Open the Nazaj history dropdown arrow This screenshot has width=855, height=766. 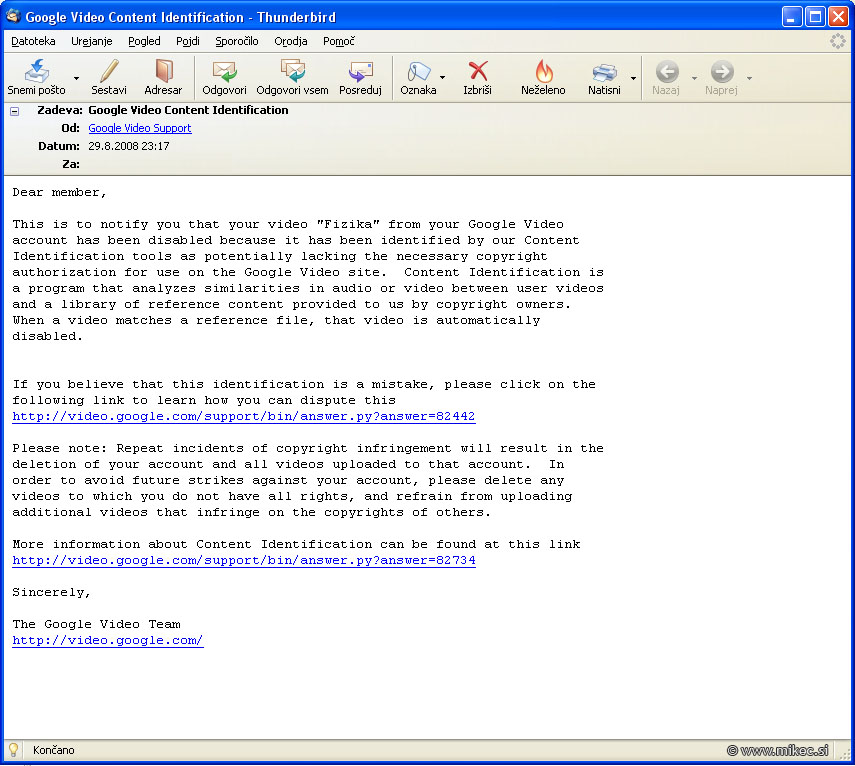pyautogui.click(x=694, y=78)
